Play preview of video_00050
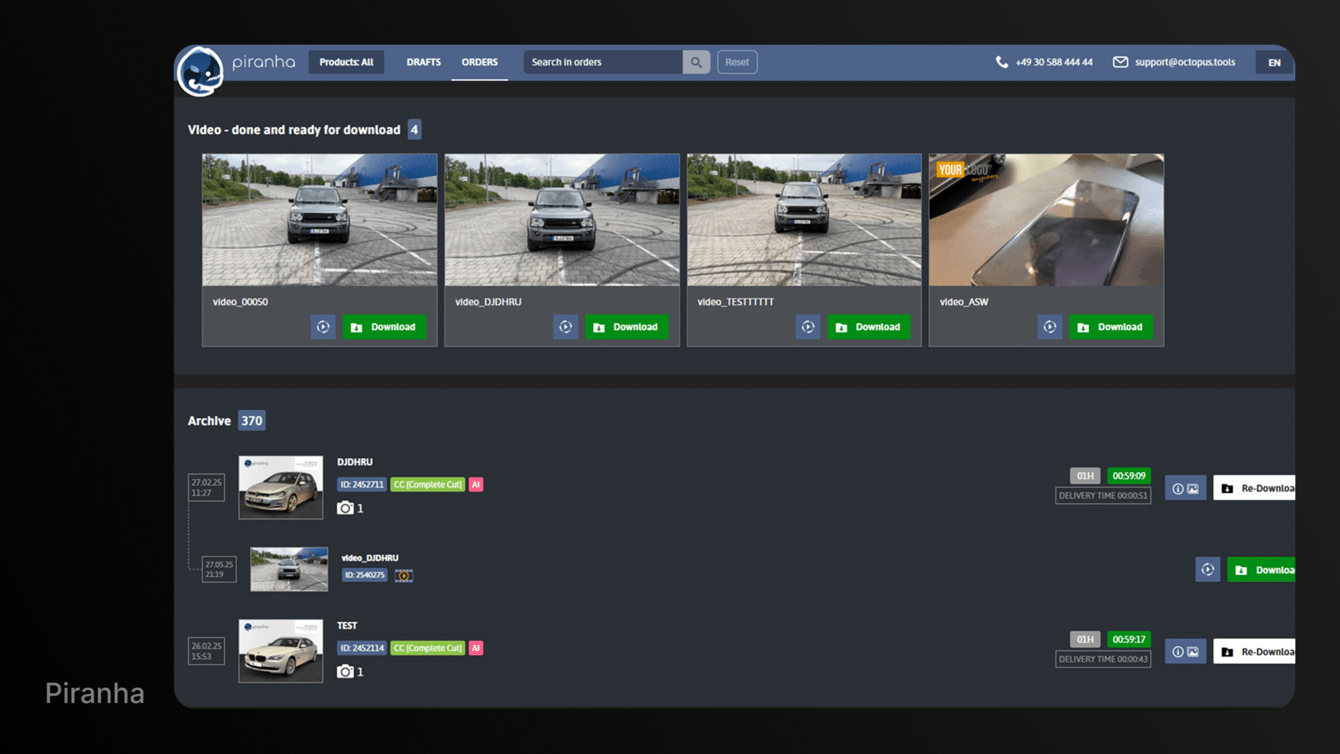This screenshot has height=754, width=1340. [323, 327]
